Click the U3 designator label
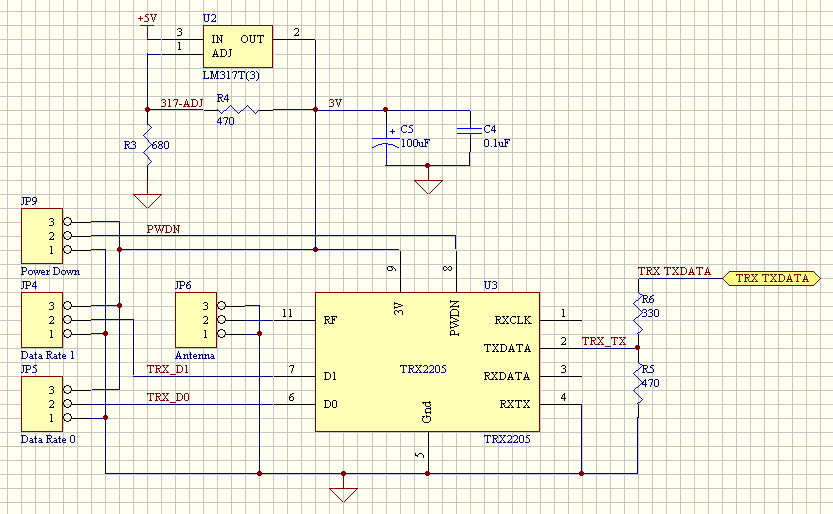Screen dimensions: 833x514 tap(490, 285)
